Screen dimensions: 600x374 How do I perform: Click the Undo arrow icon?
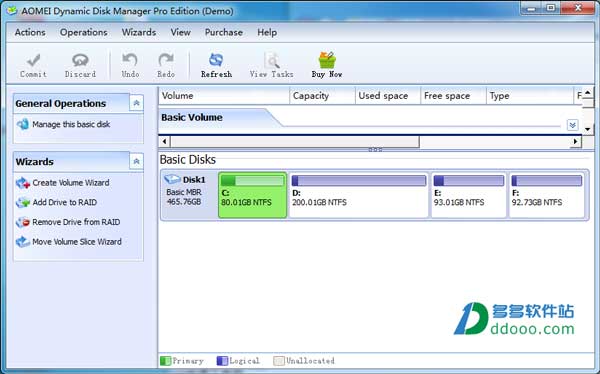(130, 60)
